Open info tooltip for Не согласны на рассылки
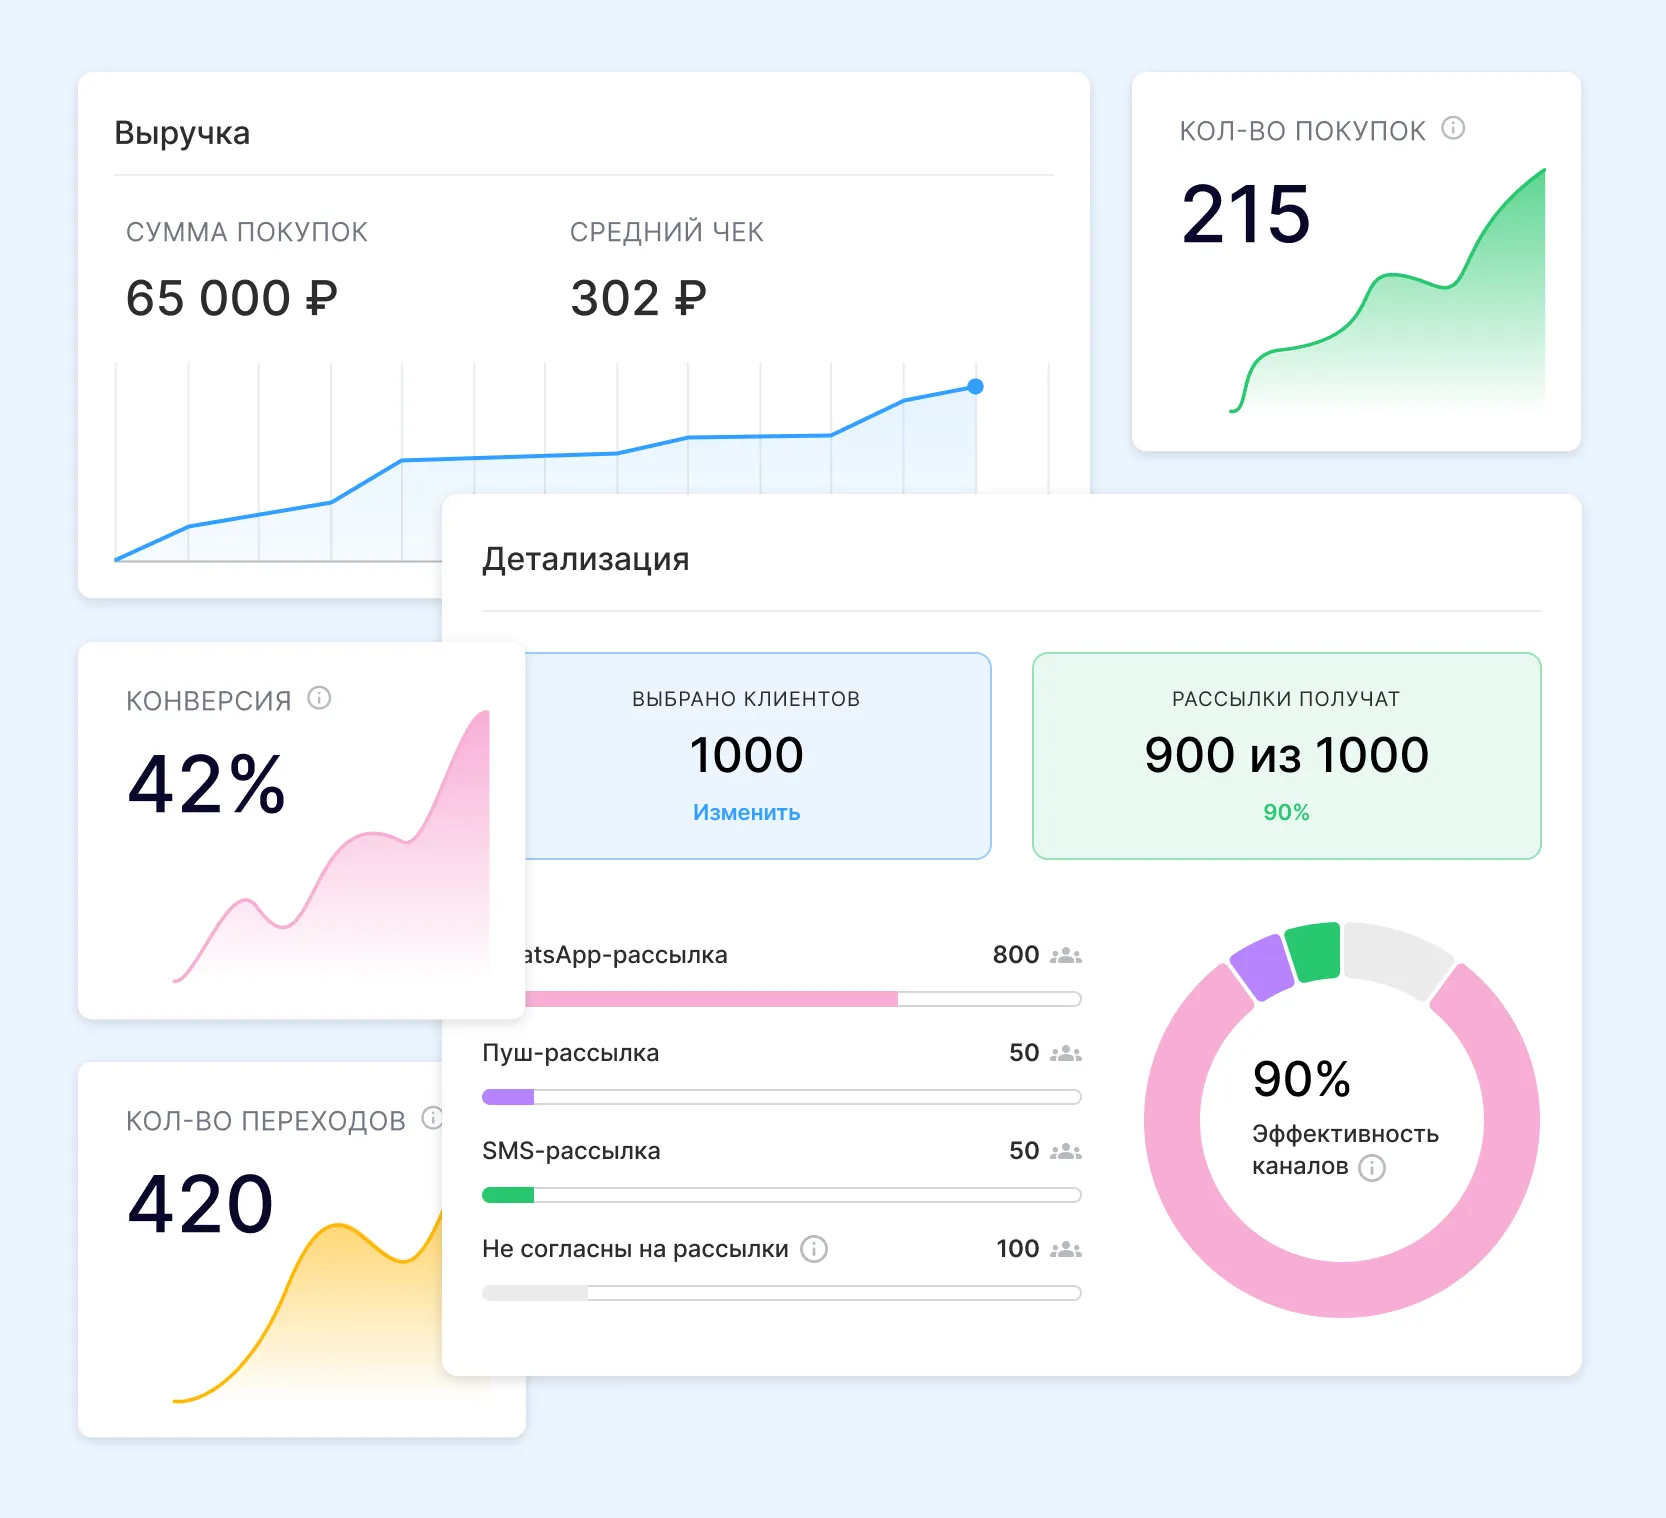The height and width of the screenshot is (1518, 1666). point(814,1249)
